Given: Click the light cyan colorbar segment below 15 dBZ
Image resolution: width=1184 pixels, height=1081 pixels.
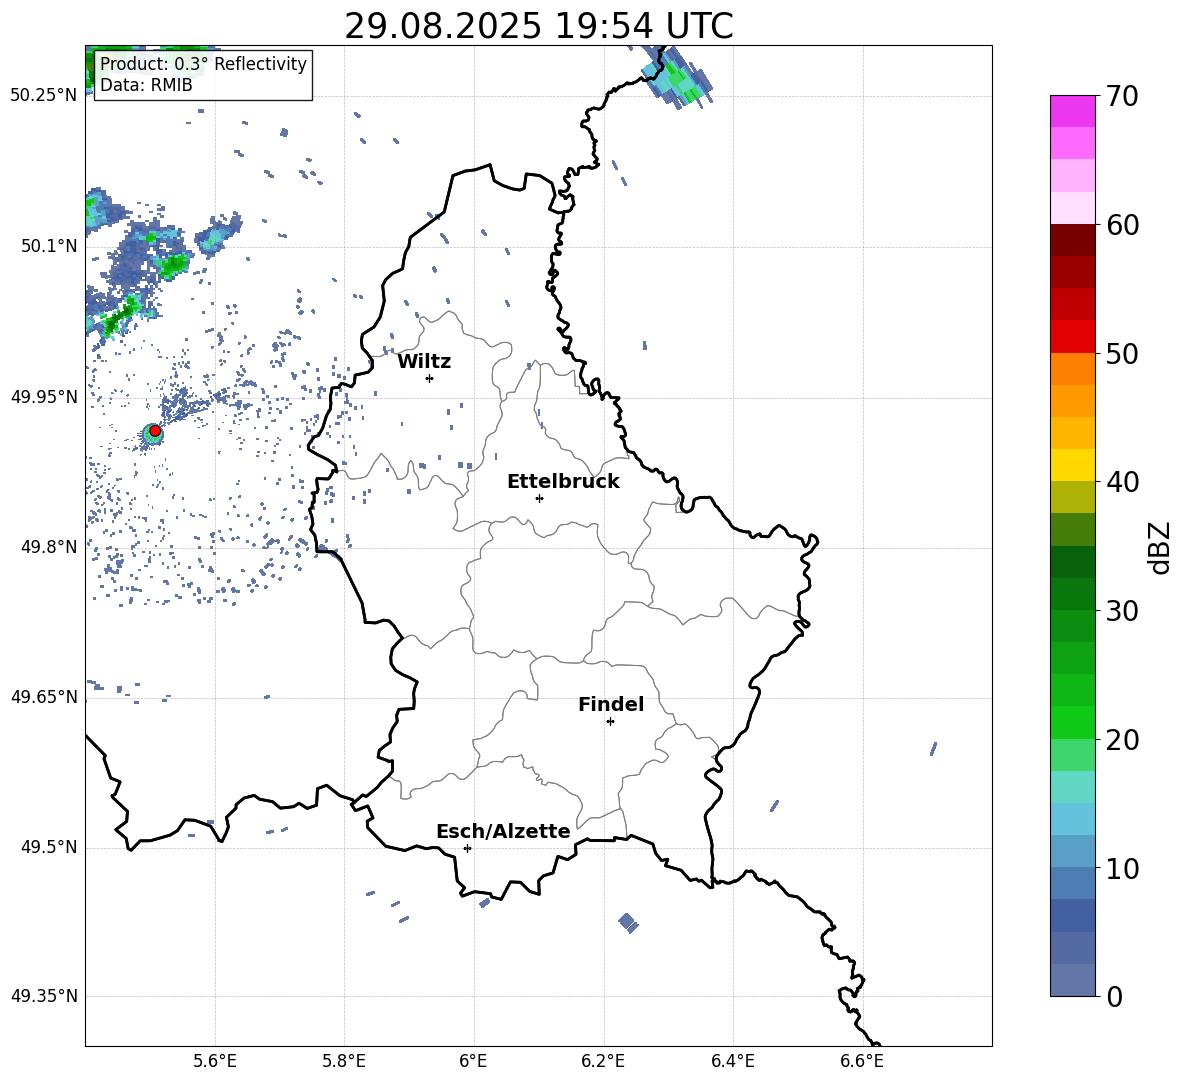Looking at the screenshot, I should pos(1072,819).
